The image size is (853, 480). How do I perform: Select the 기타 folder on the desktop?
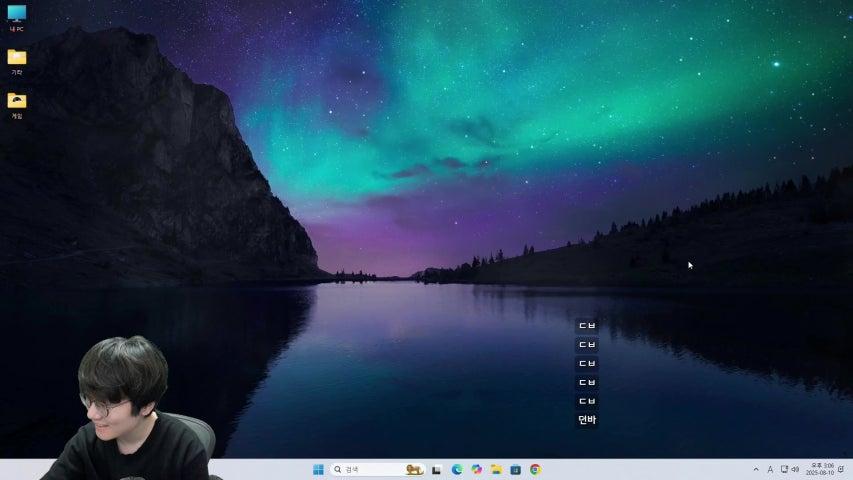(x=17, y=61)
